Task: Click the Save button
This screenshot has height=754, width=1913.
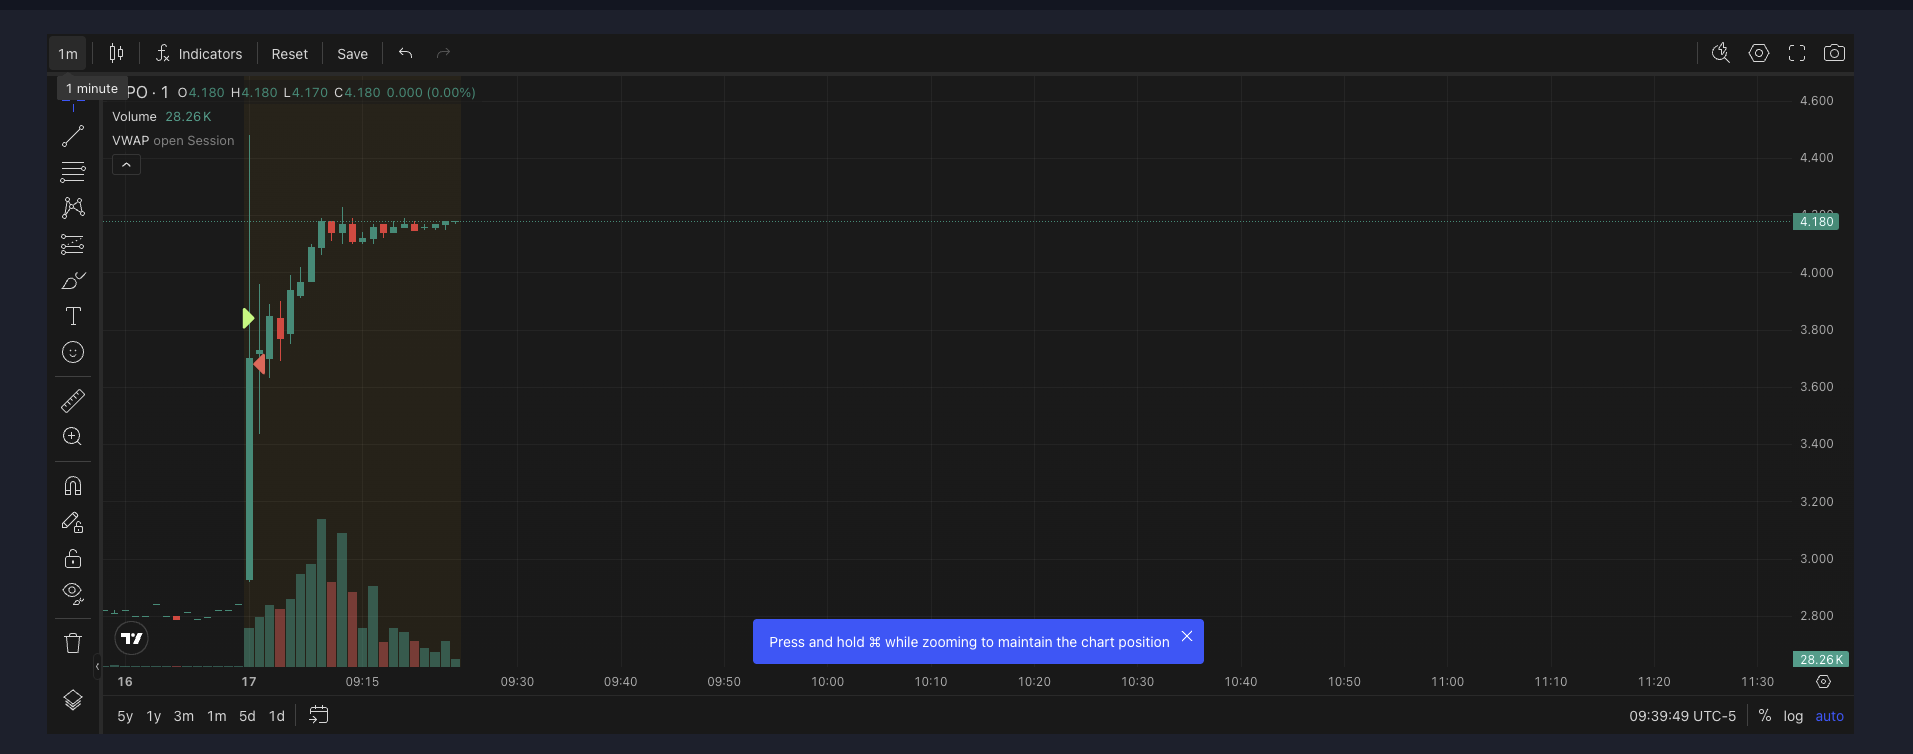Action: point(352,54)
